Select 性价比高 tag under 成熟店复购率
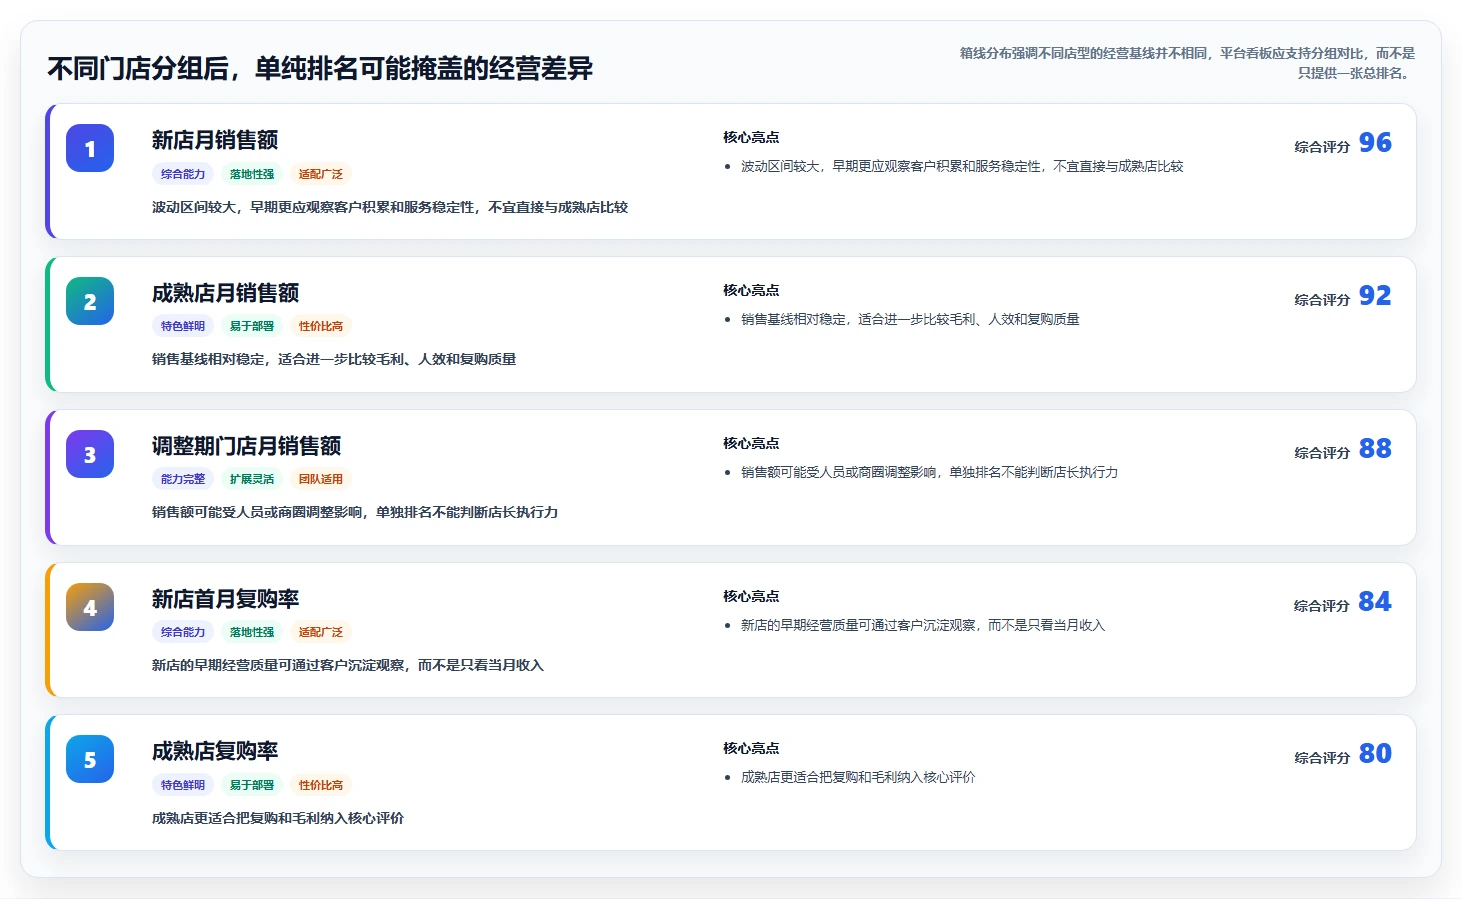This screenshot has height=899, width=1462. [x=321, y=785]
